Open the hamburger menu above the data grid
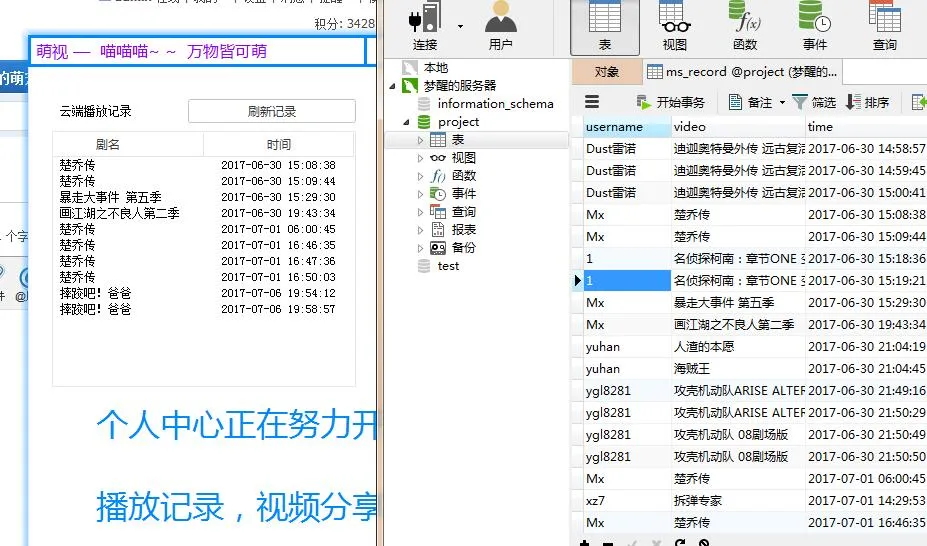Screen dimensions: 927x546 coord(592,102)
